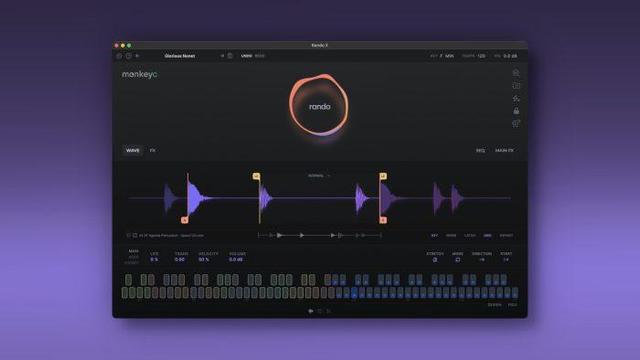The image size is (640, 360).
Task: Click the yellow marker on second waveform hit
Action: [x=256, y=176]
